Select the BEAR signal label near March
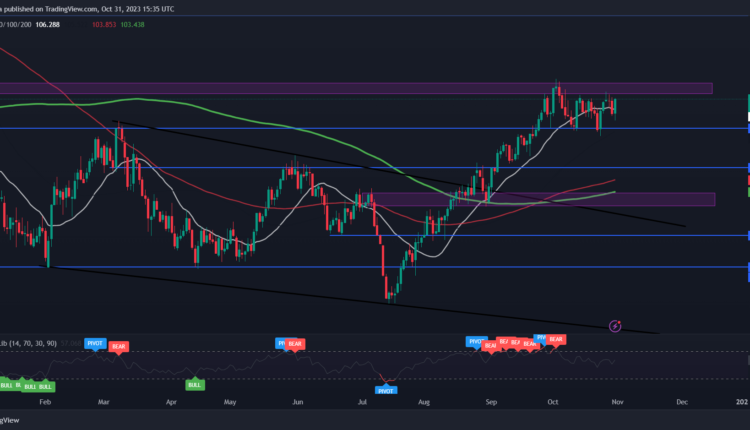This screenshot has width=750, height=430. 119,345
